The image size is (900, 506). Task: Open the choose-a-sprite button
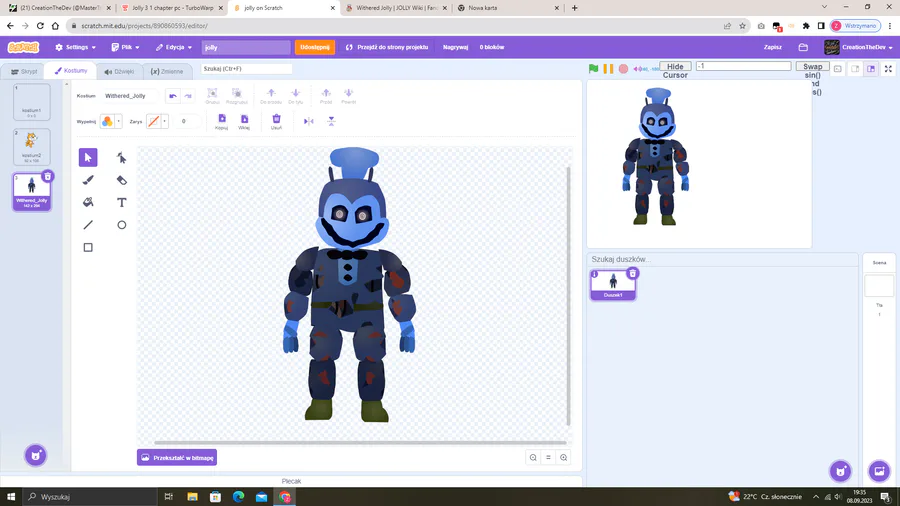841,471
